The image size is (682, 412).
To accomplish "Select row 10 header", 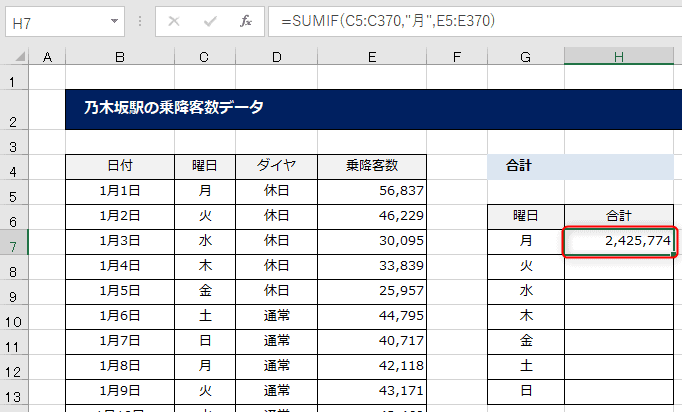I will click(x=14, y=318).
